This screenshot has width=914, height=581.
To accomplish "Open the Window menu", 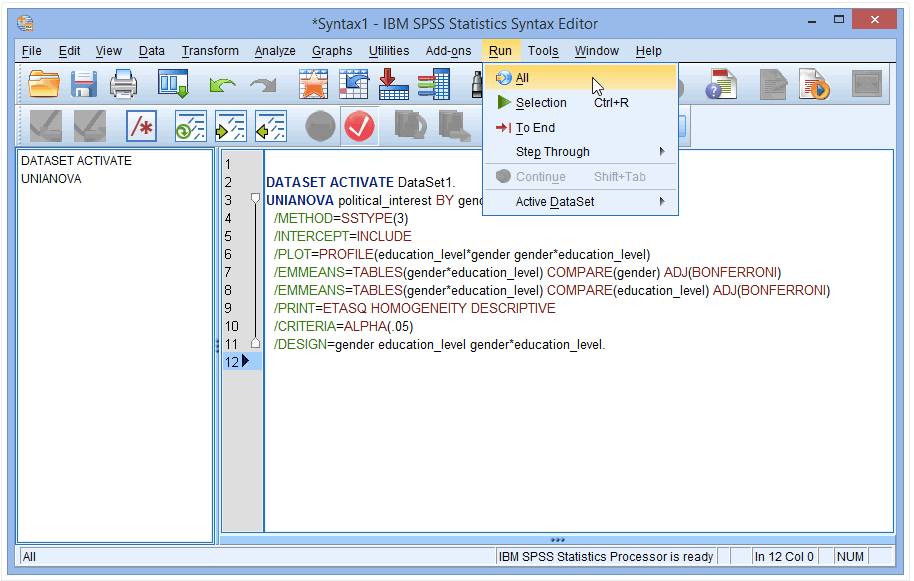I will point(596,51).
